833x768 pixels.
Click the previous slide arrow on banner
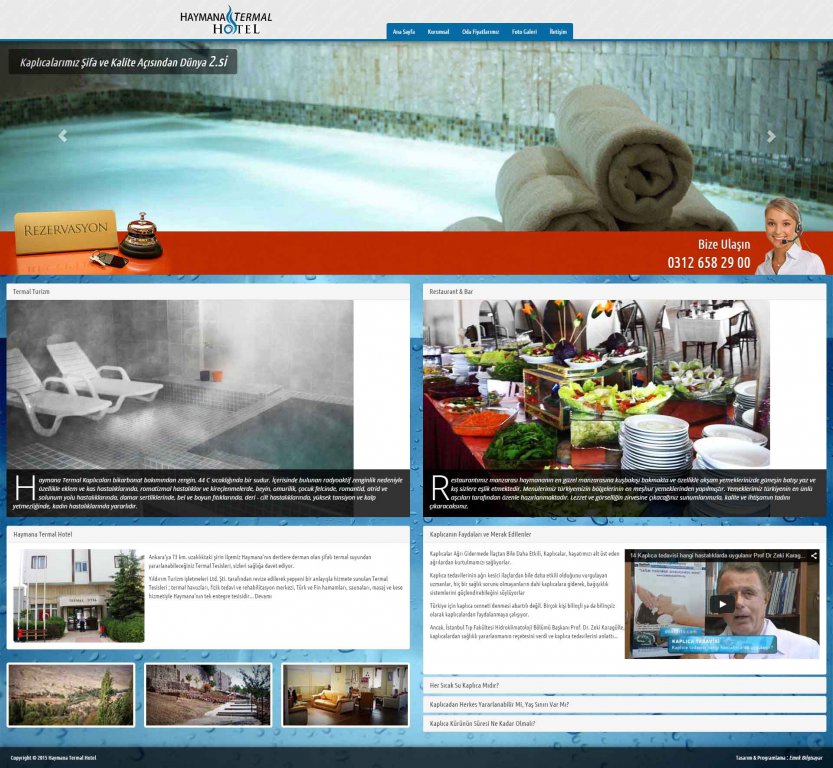tap(63, 137)
